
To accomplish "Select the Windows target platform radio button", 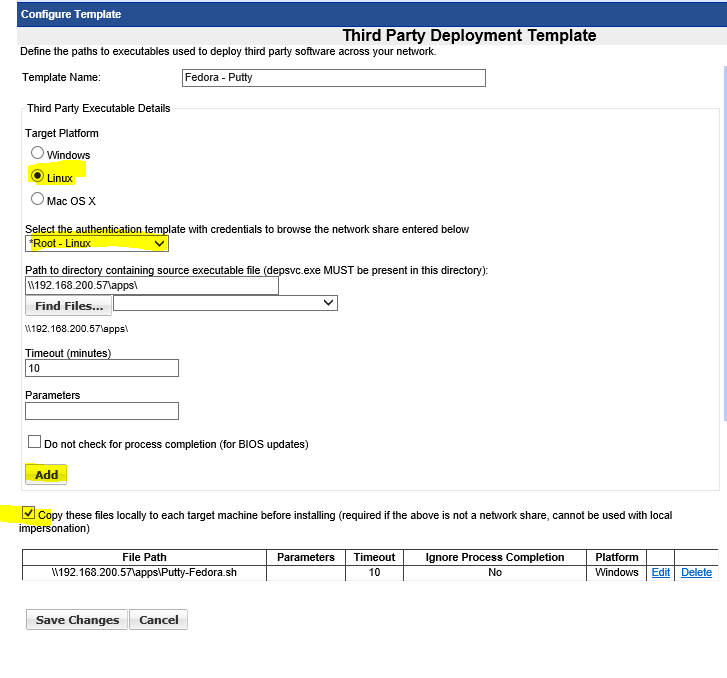I will (38, 154).
